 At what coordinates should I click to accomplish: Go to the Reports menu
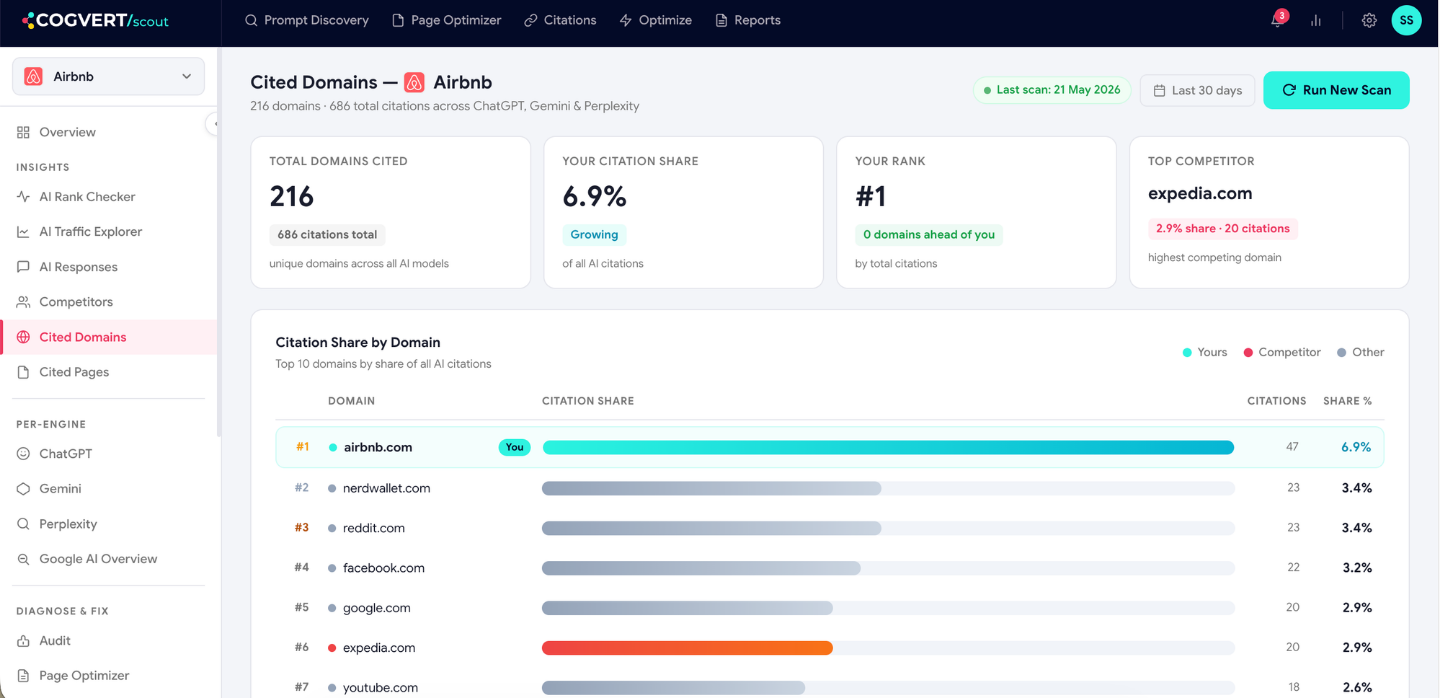[x=748, y=20]
